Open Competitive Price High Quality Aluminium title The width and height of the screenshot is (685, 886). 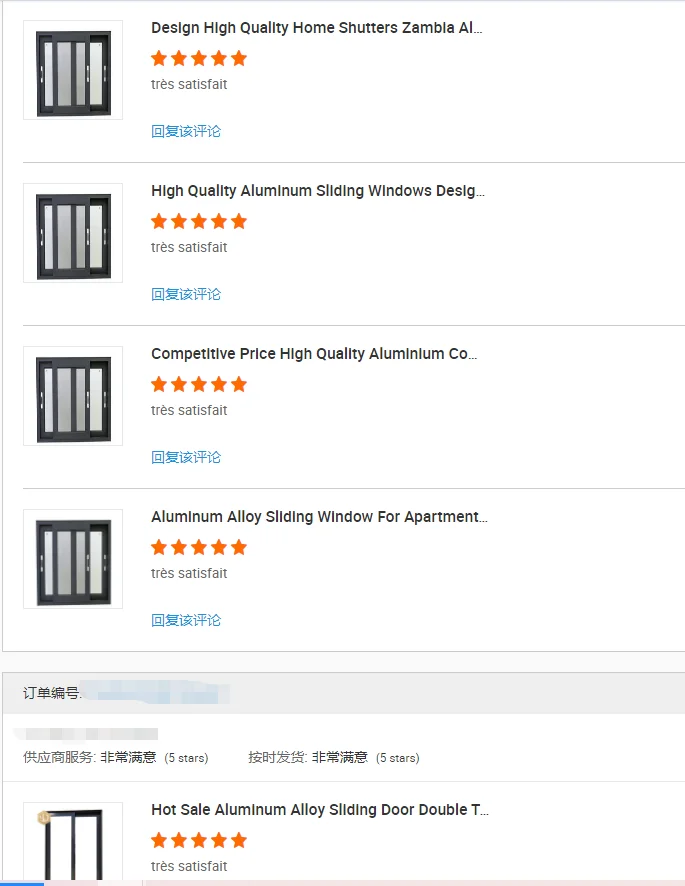coord(314,354)
